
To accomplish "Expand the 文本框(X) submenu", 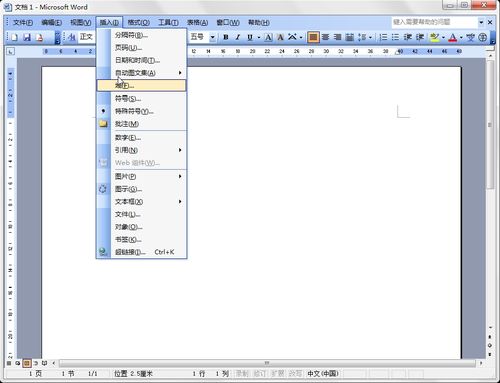I will pos(142,201).
